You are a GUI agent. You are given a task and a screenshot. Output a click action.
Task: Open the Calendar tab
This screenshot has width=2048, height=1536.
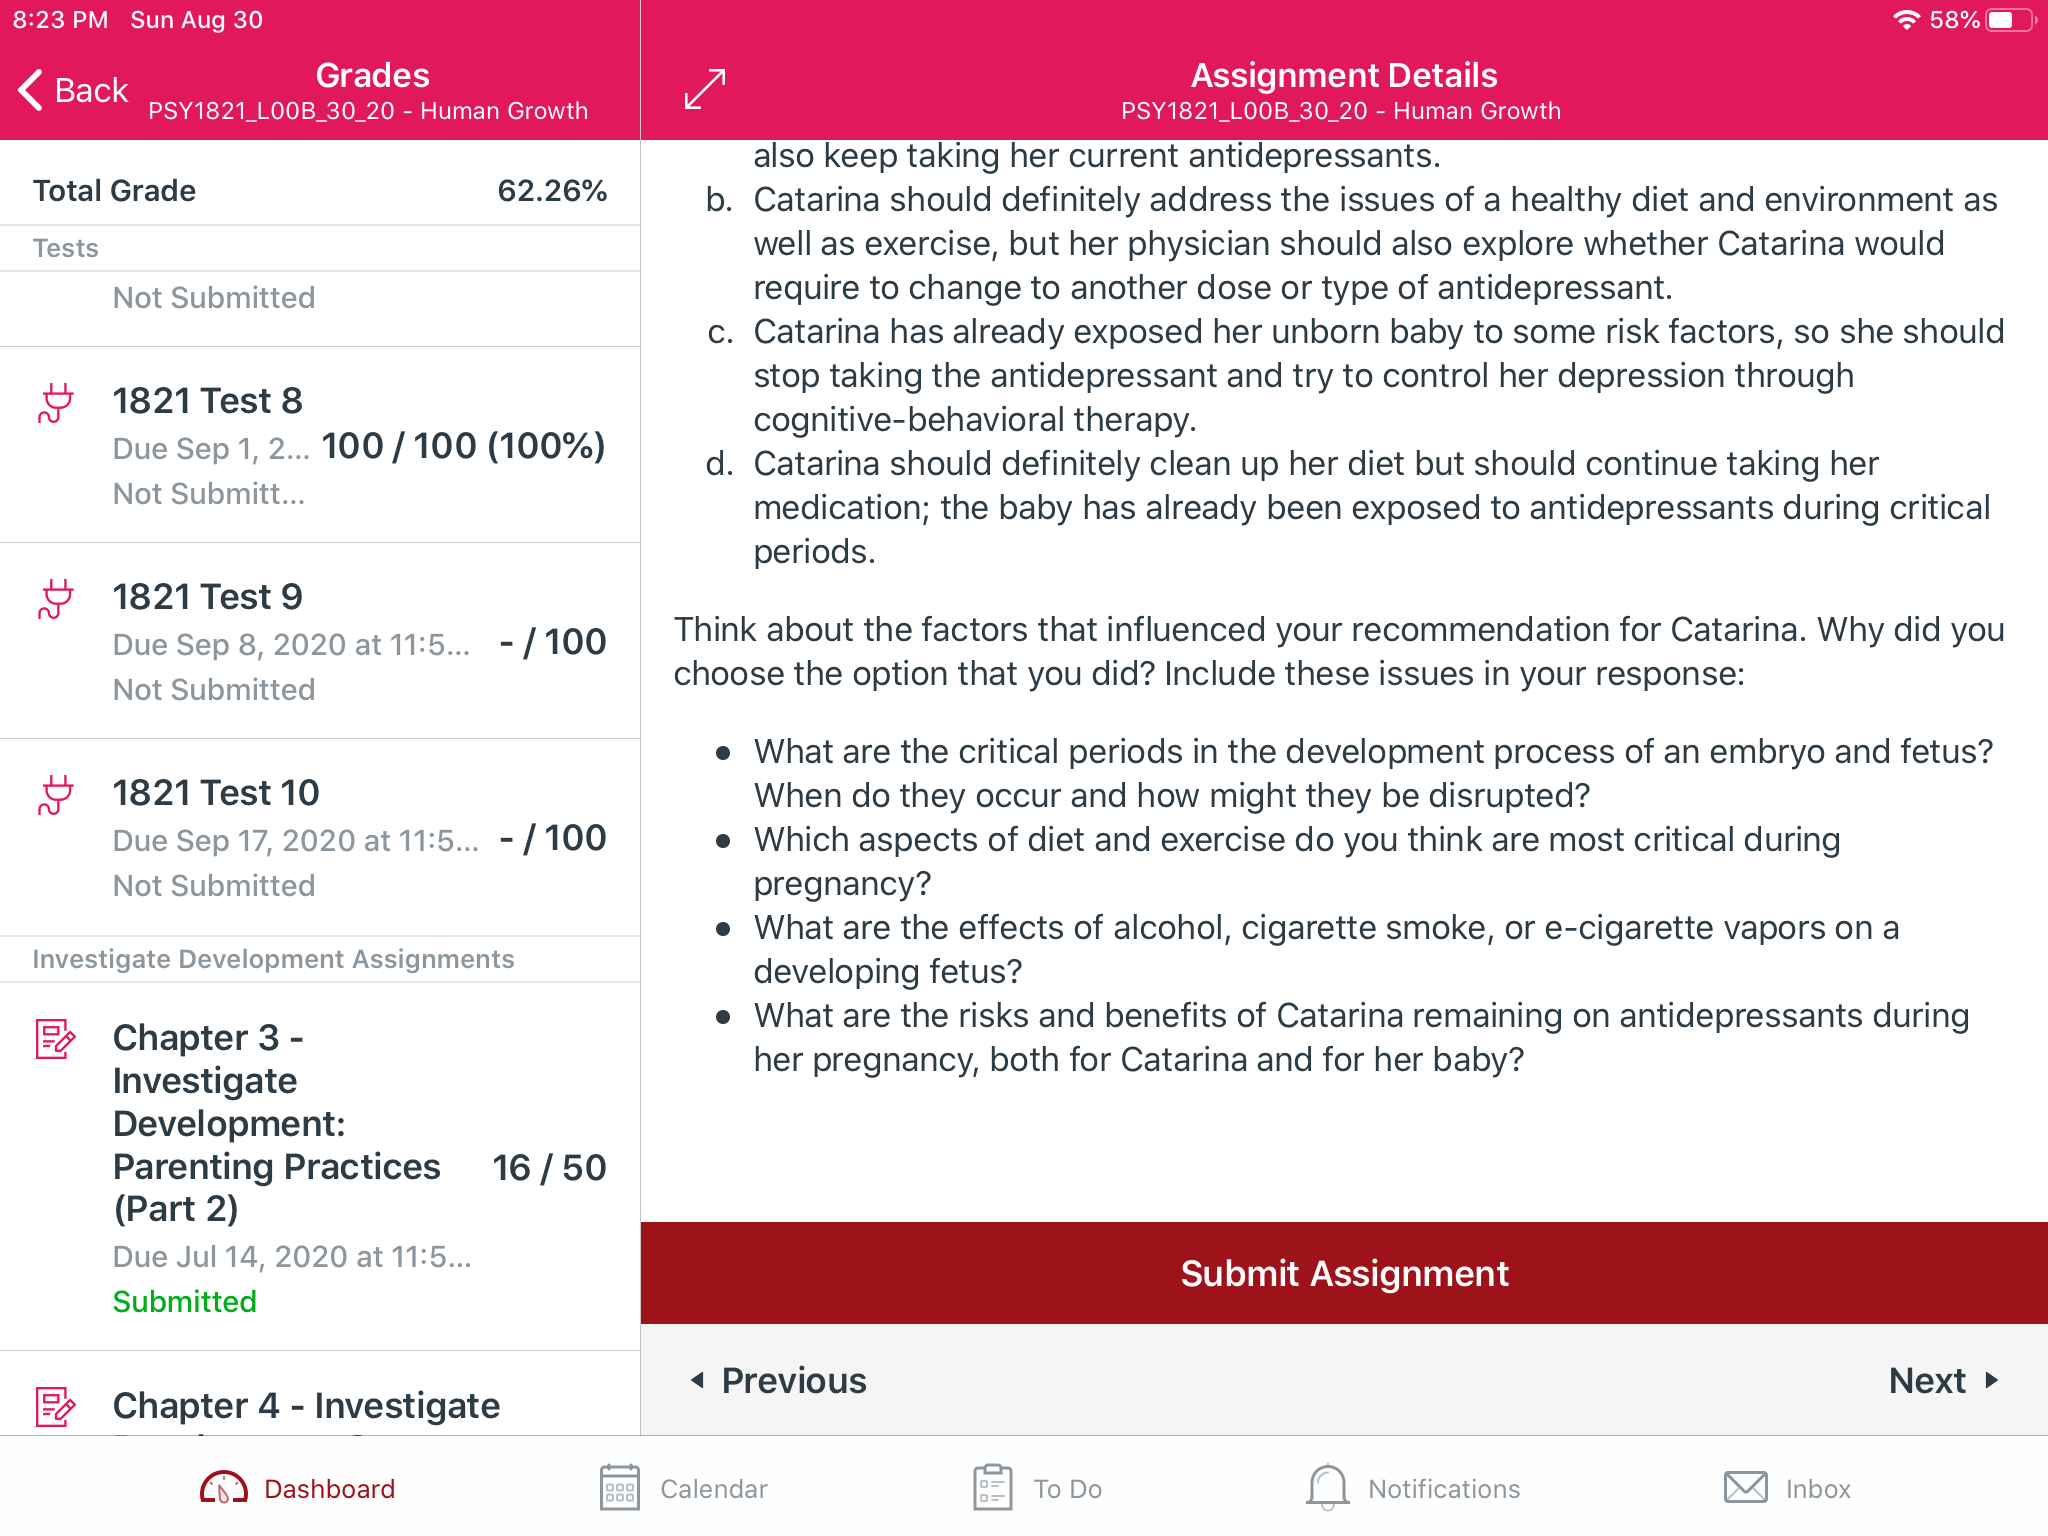click(x=684, y=1488)
